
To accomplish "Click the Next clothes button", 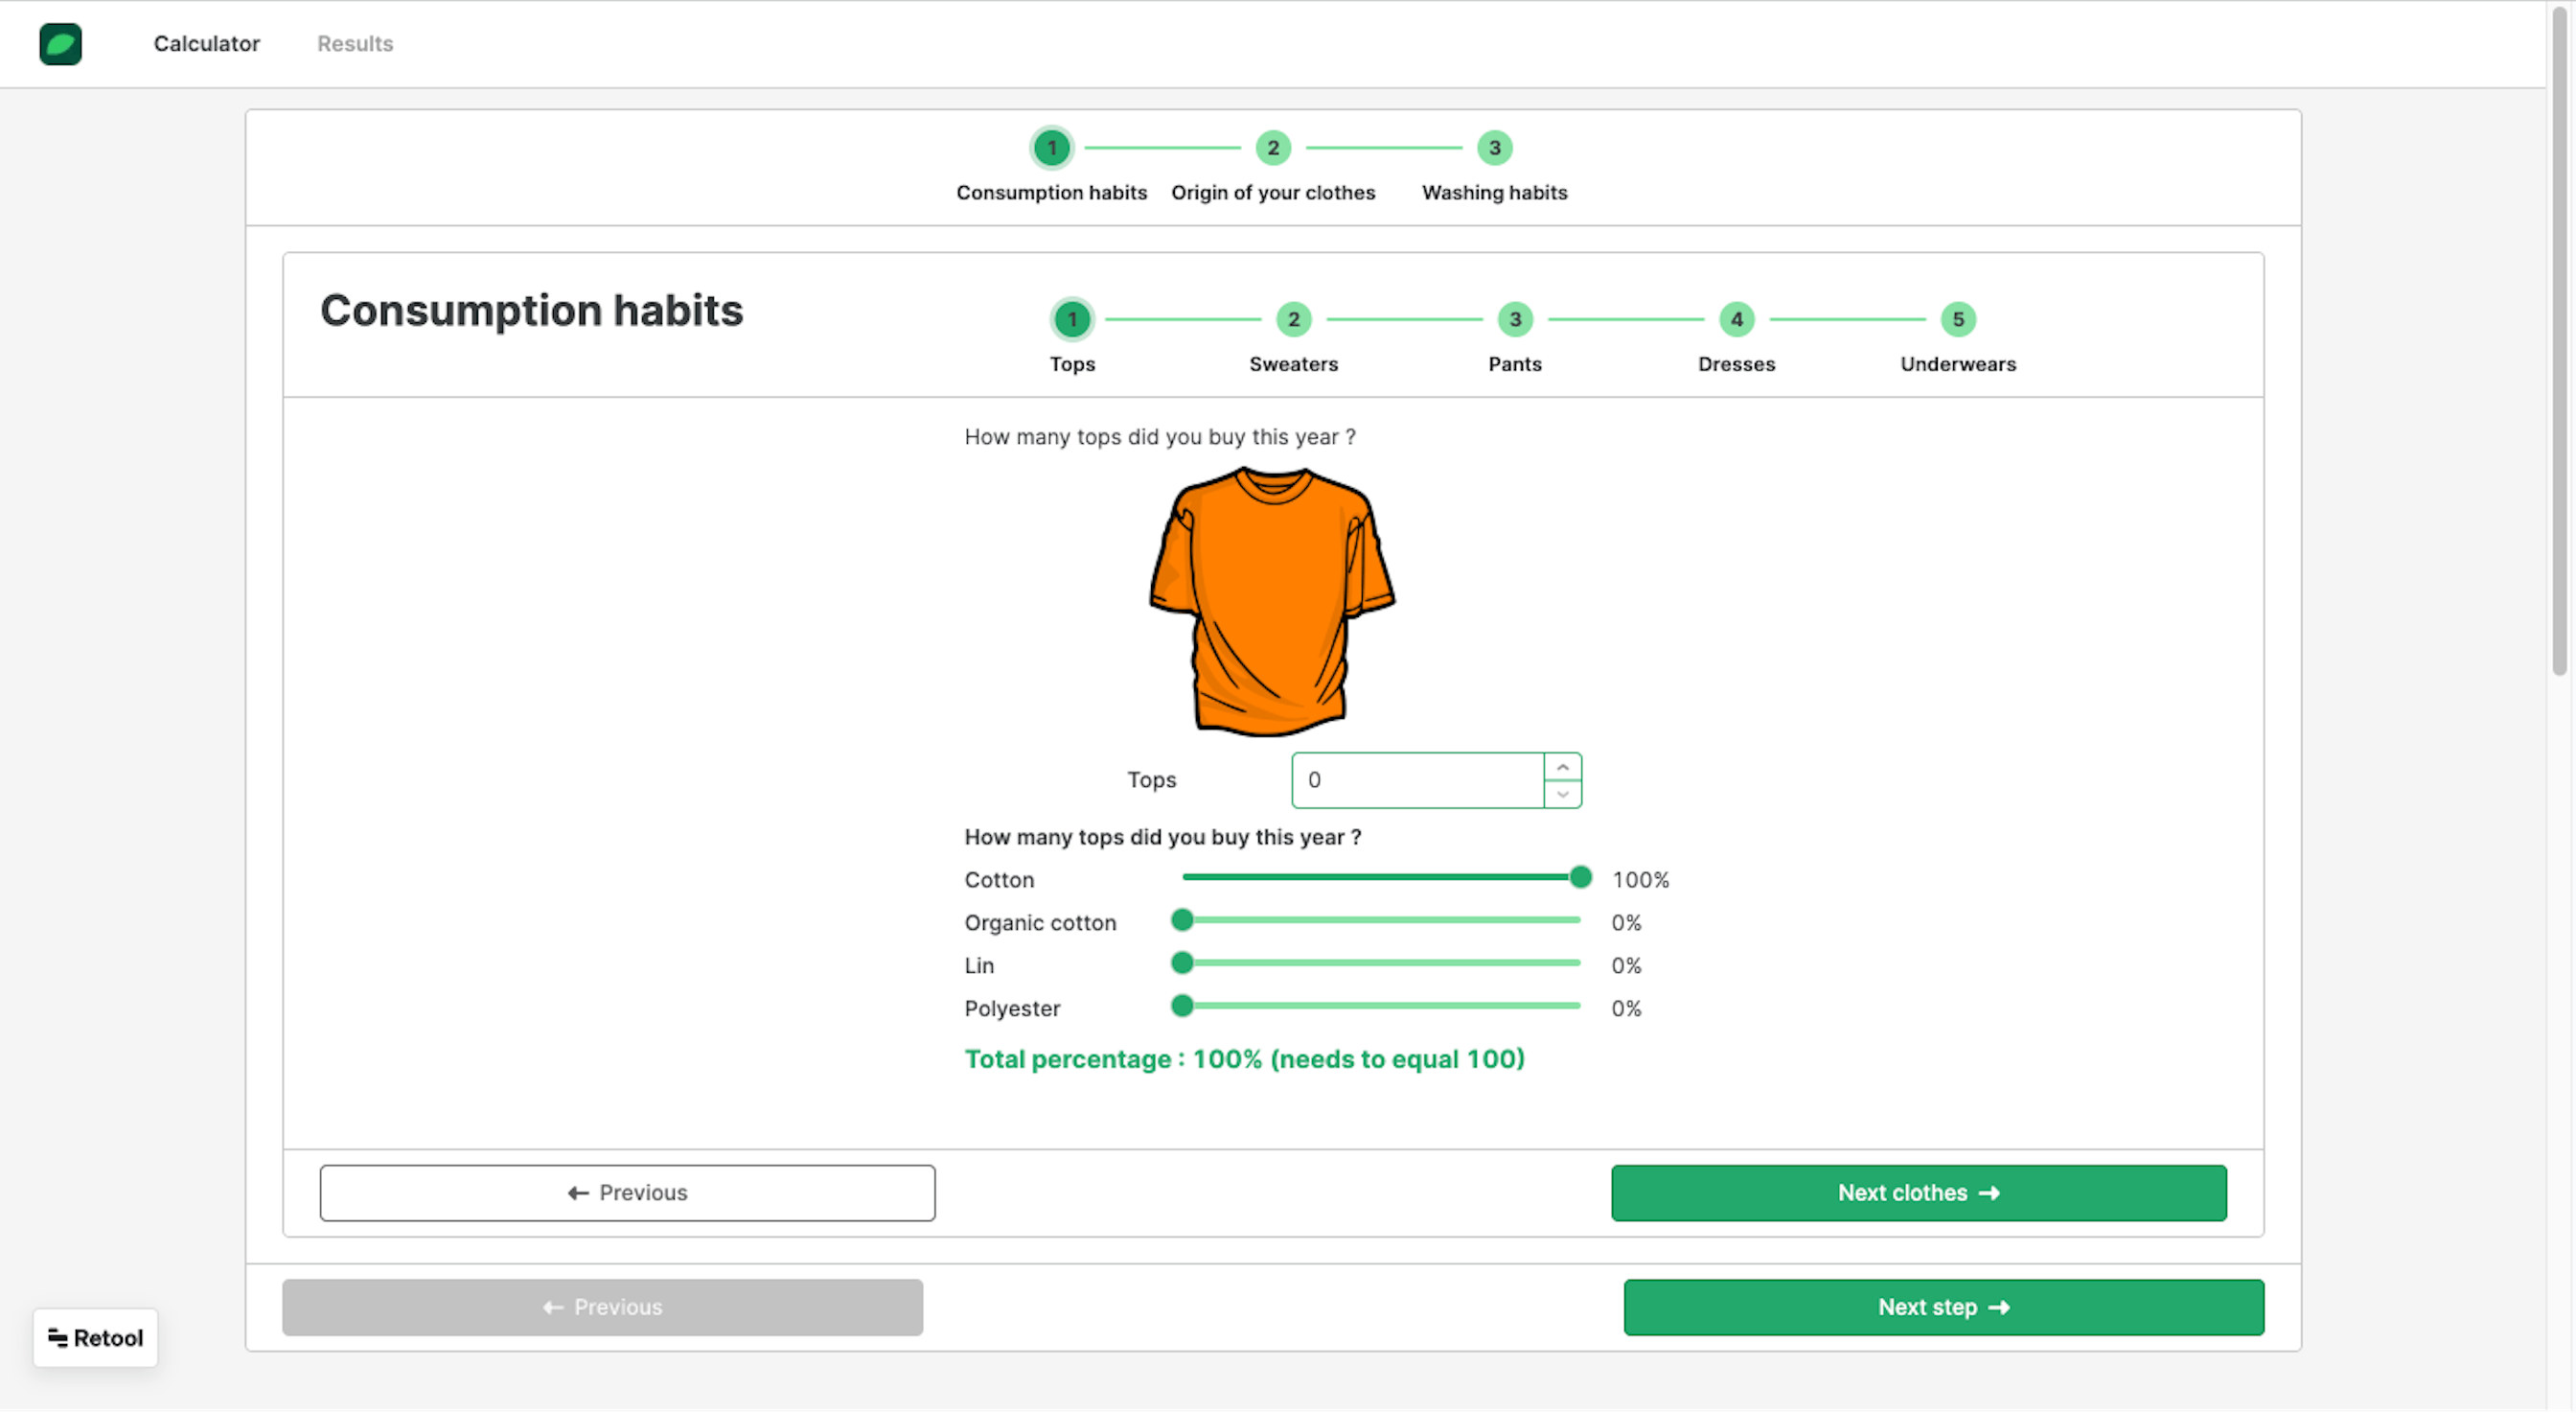I will (1918, 1193).
